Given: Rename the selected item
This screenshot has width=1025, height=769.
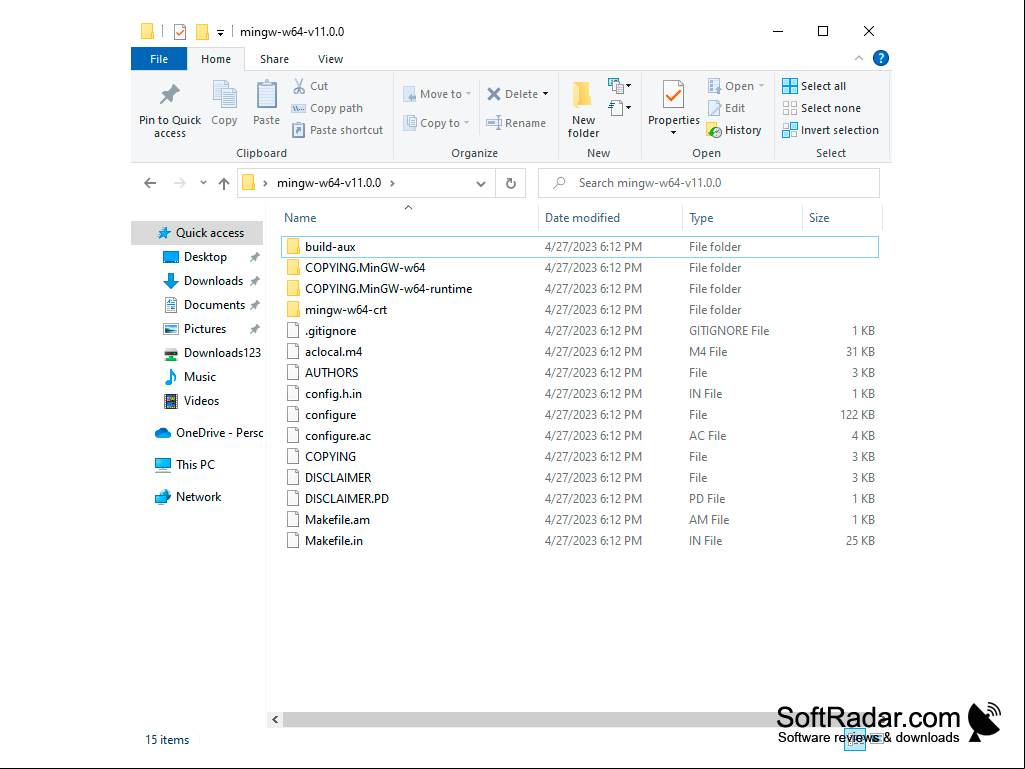Looking at the screenshot, I should tap(516, 123).
